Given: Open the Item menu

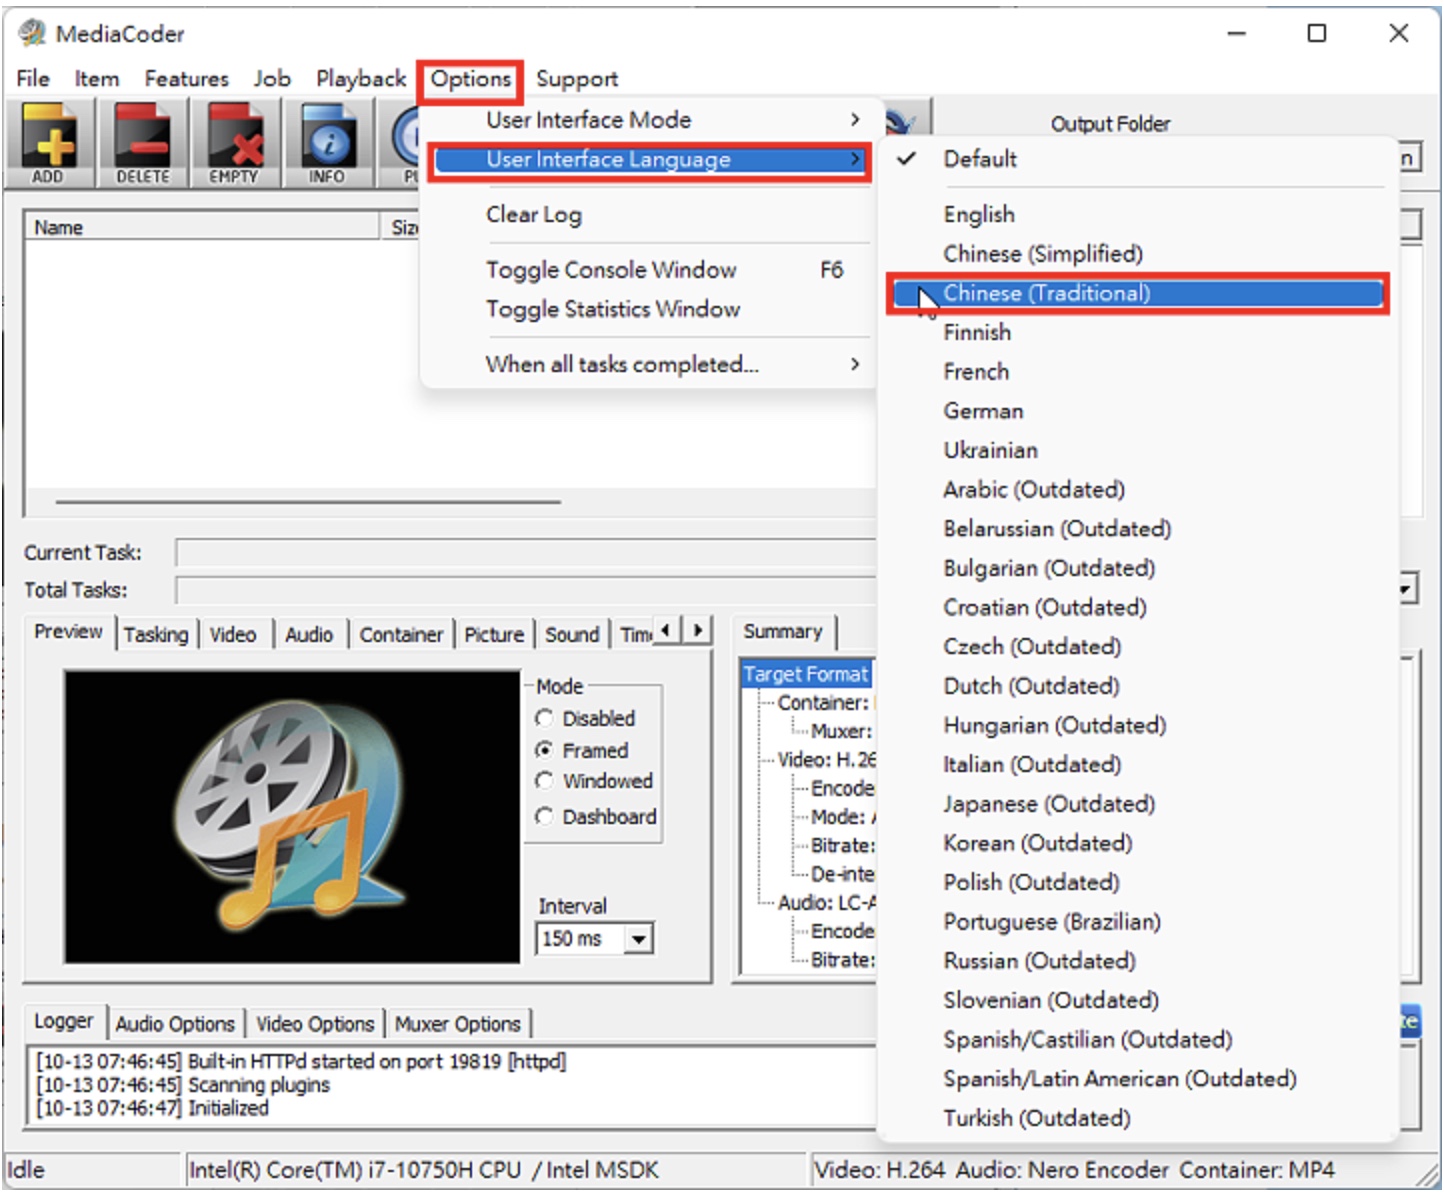Looking at the screenshot, I should (97, 78).
